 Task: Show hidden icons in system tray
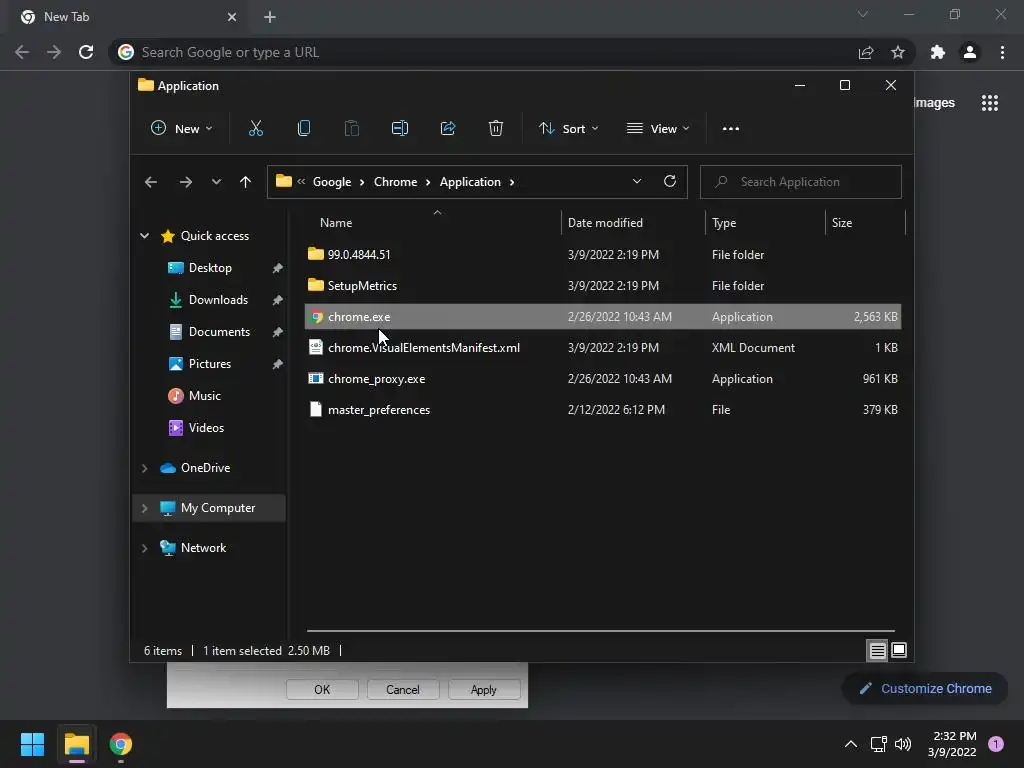click(x=851, y=744)
